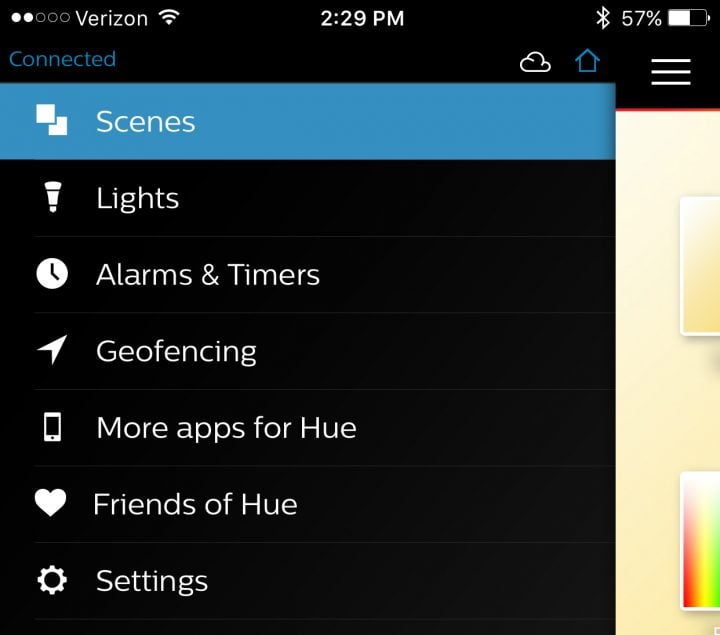
Task: Tap the clock icon for alarms
Action: click(x=52, y=274)
